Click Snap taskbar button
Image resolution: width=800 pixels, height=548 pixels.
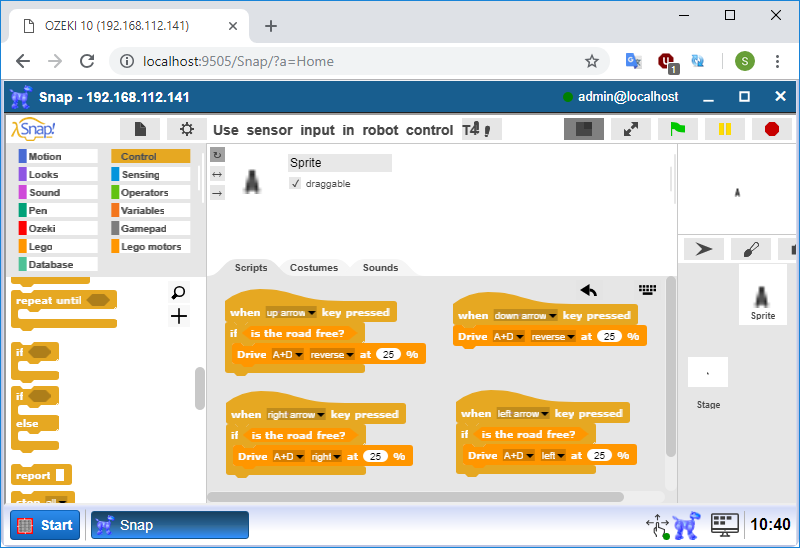[170, 525]
